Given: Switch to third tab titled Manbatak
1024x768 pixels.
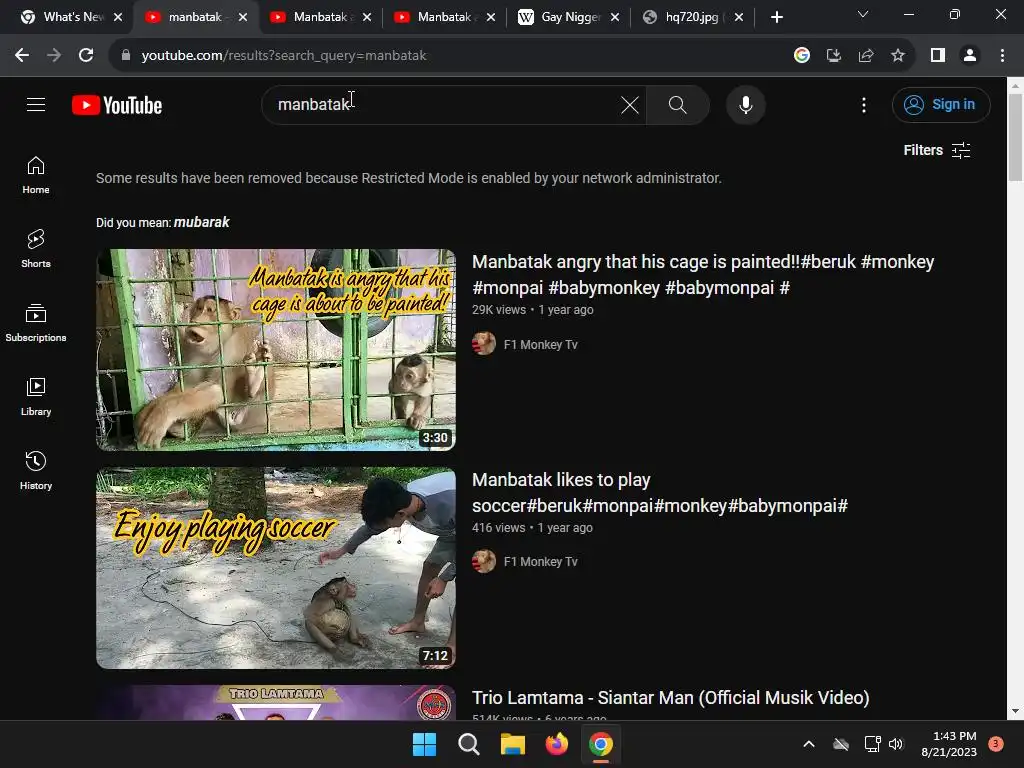Looking at the screenshot, I should click(320, 17).
